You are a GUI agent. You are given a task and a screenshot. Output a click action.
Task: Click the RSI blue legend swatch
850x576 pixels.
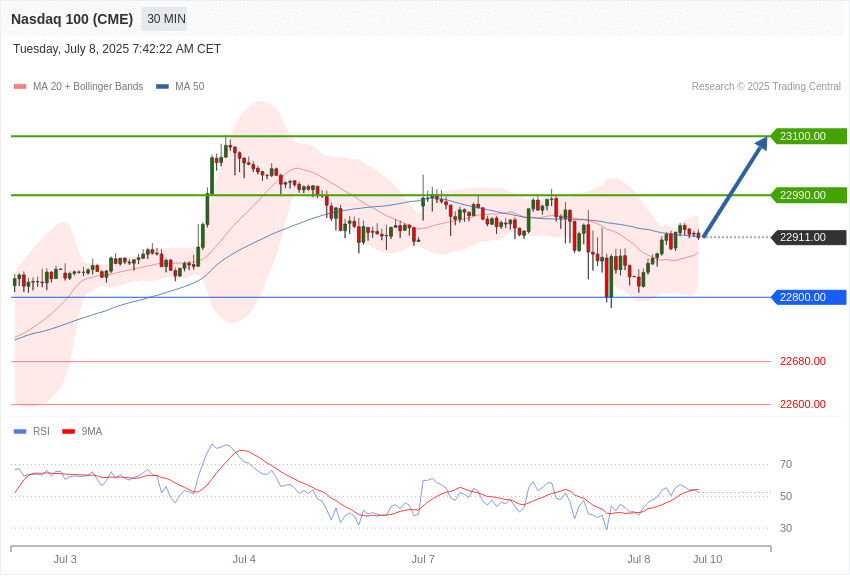[20, 432]
